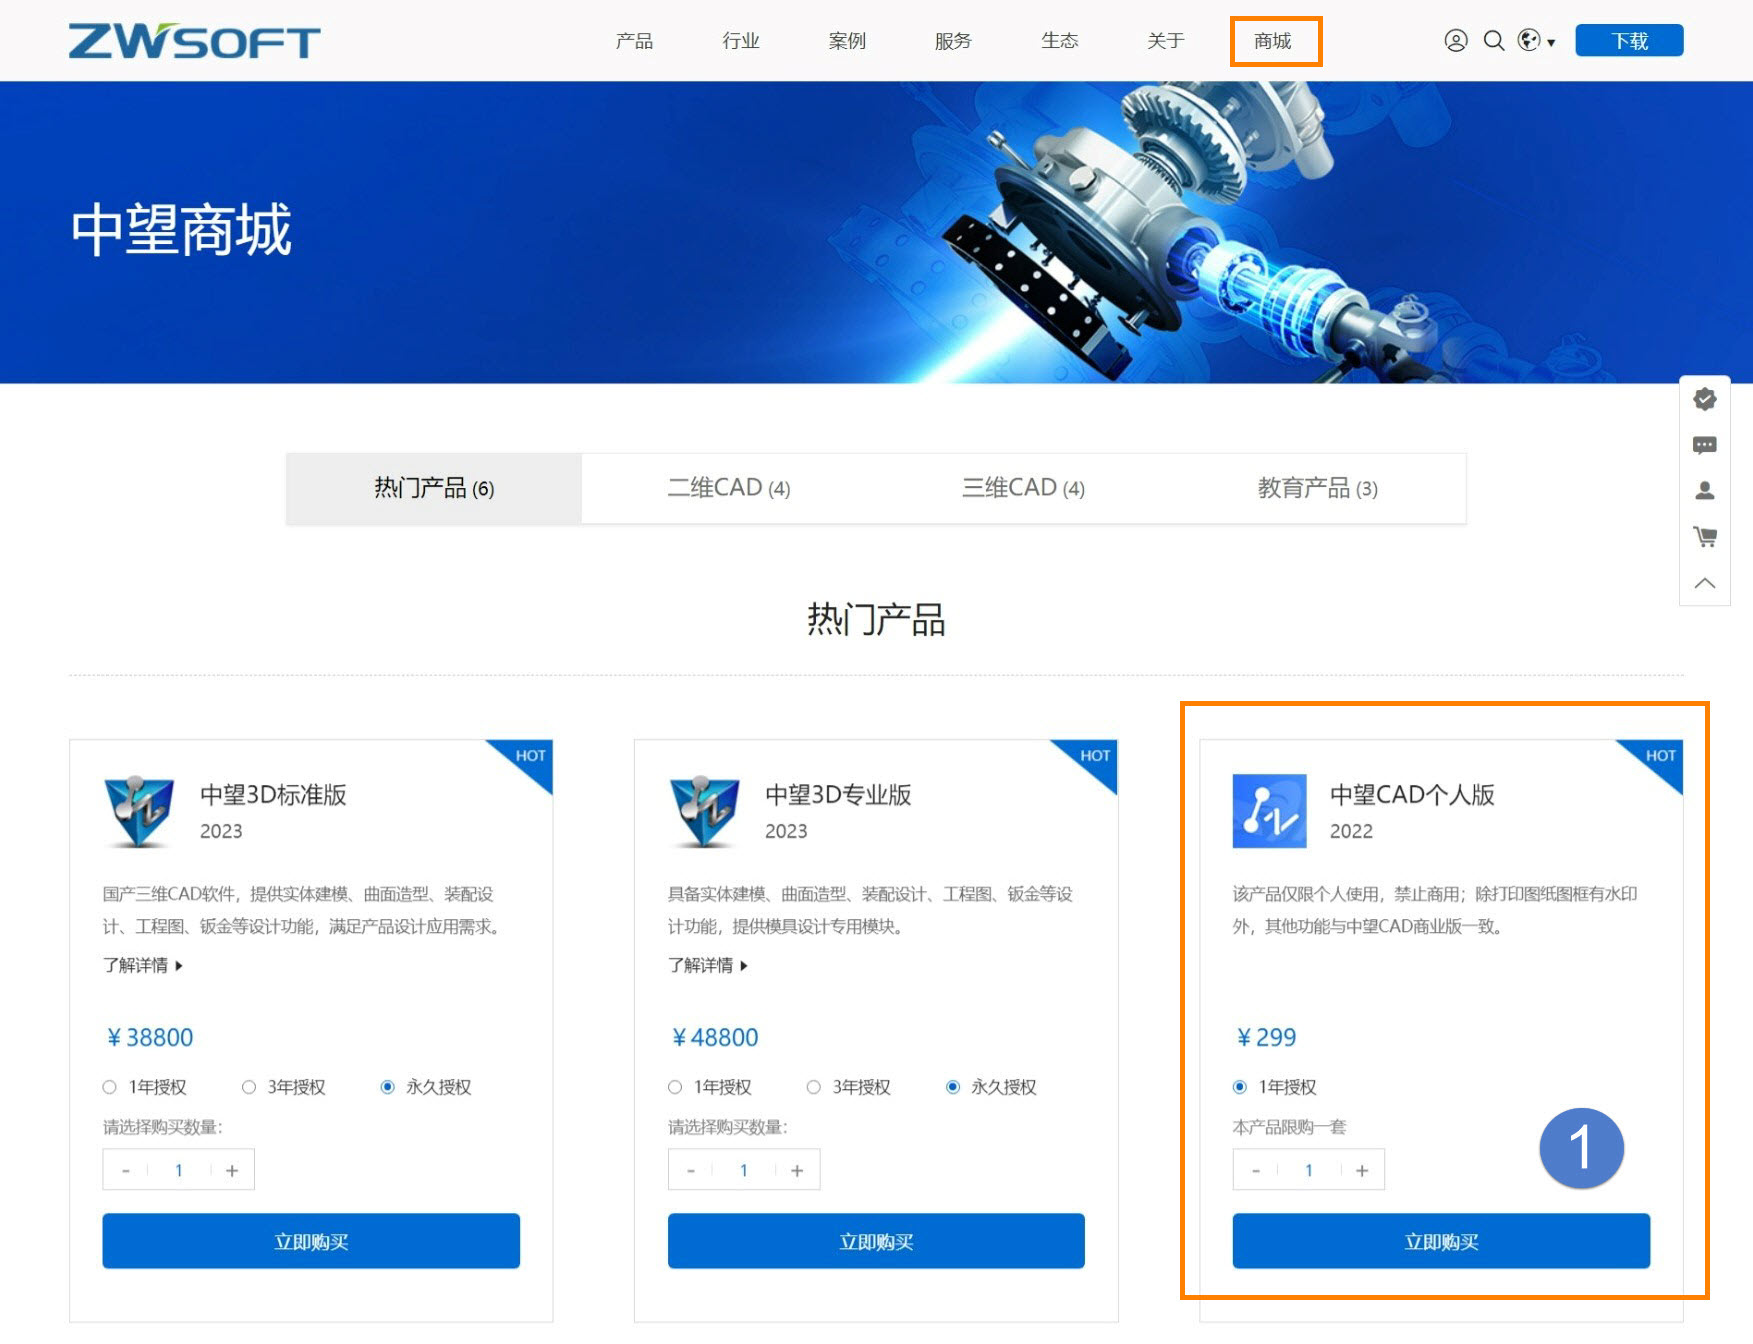Click the ¥48800 price

[714, 1038]
